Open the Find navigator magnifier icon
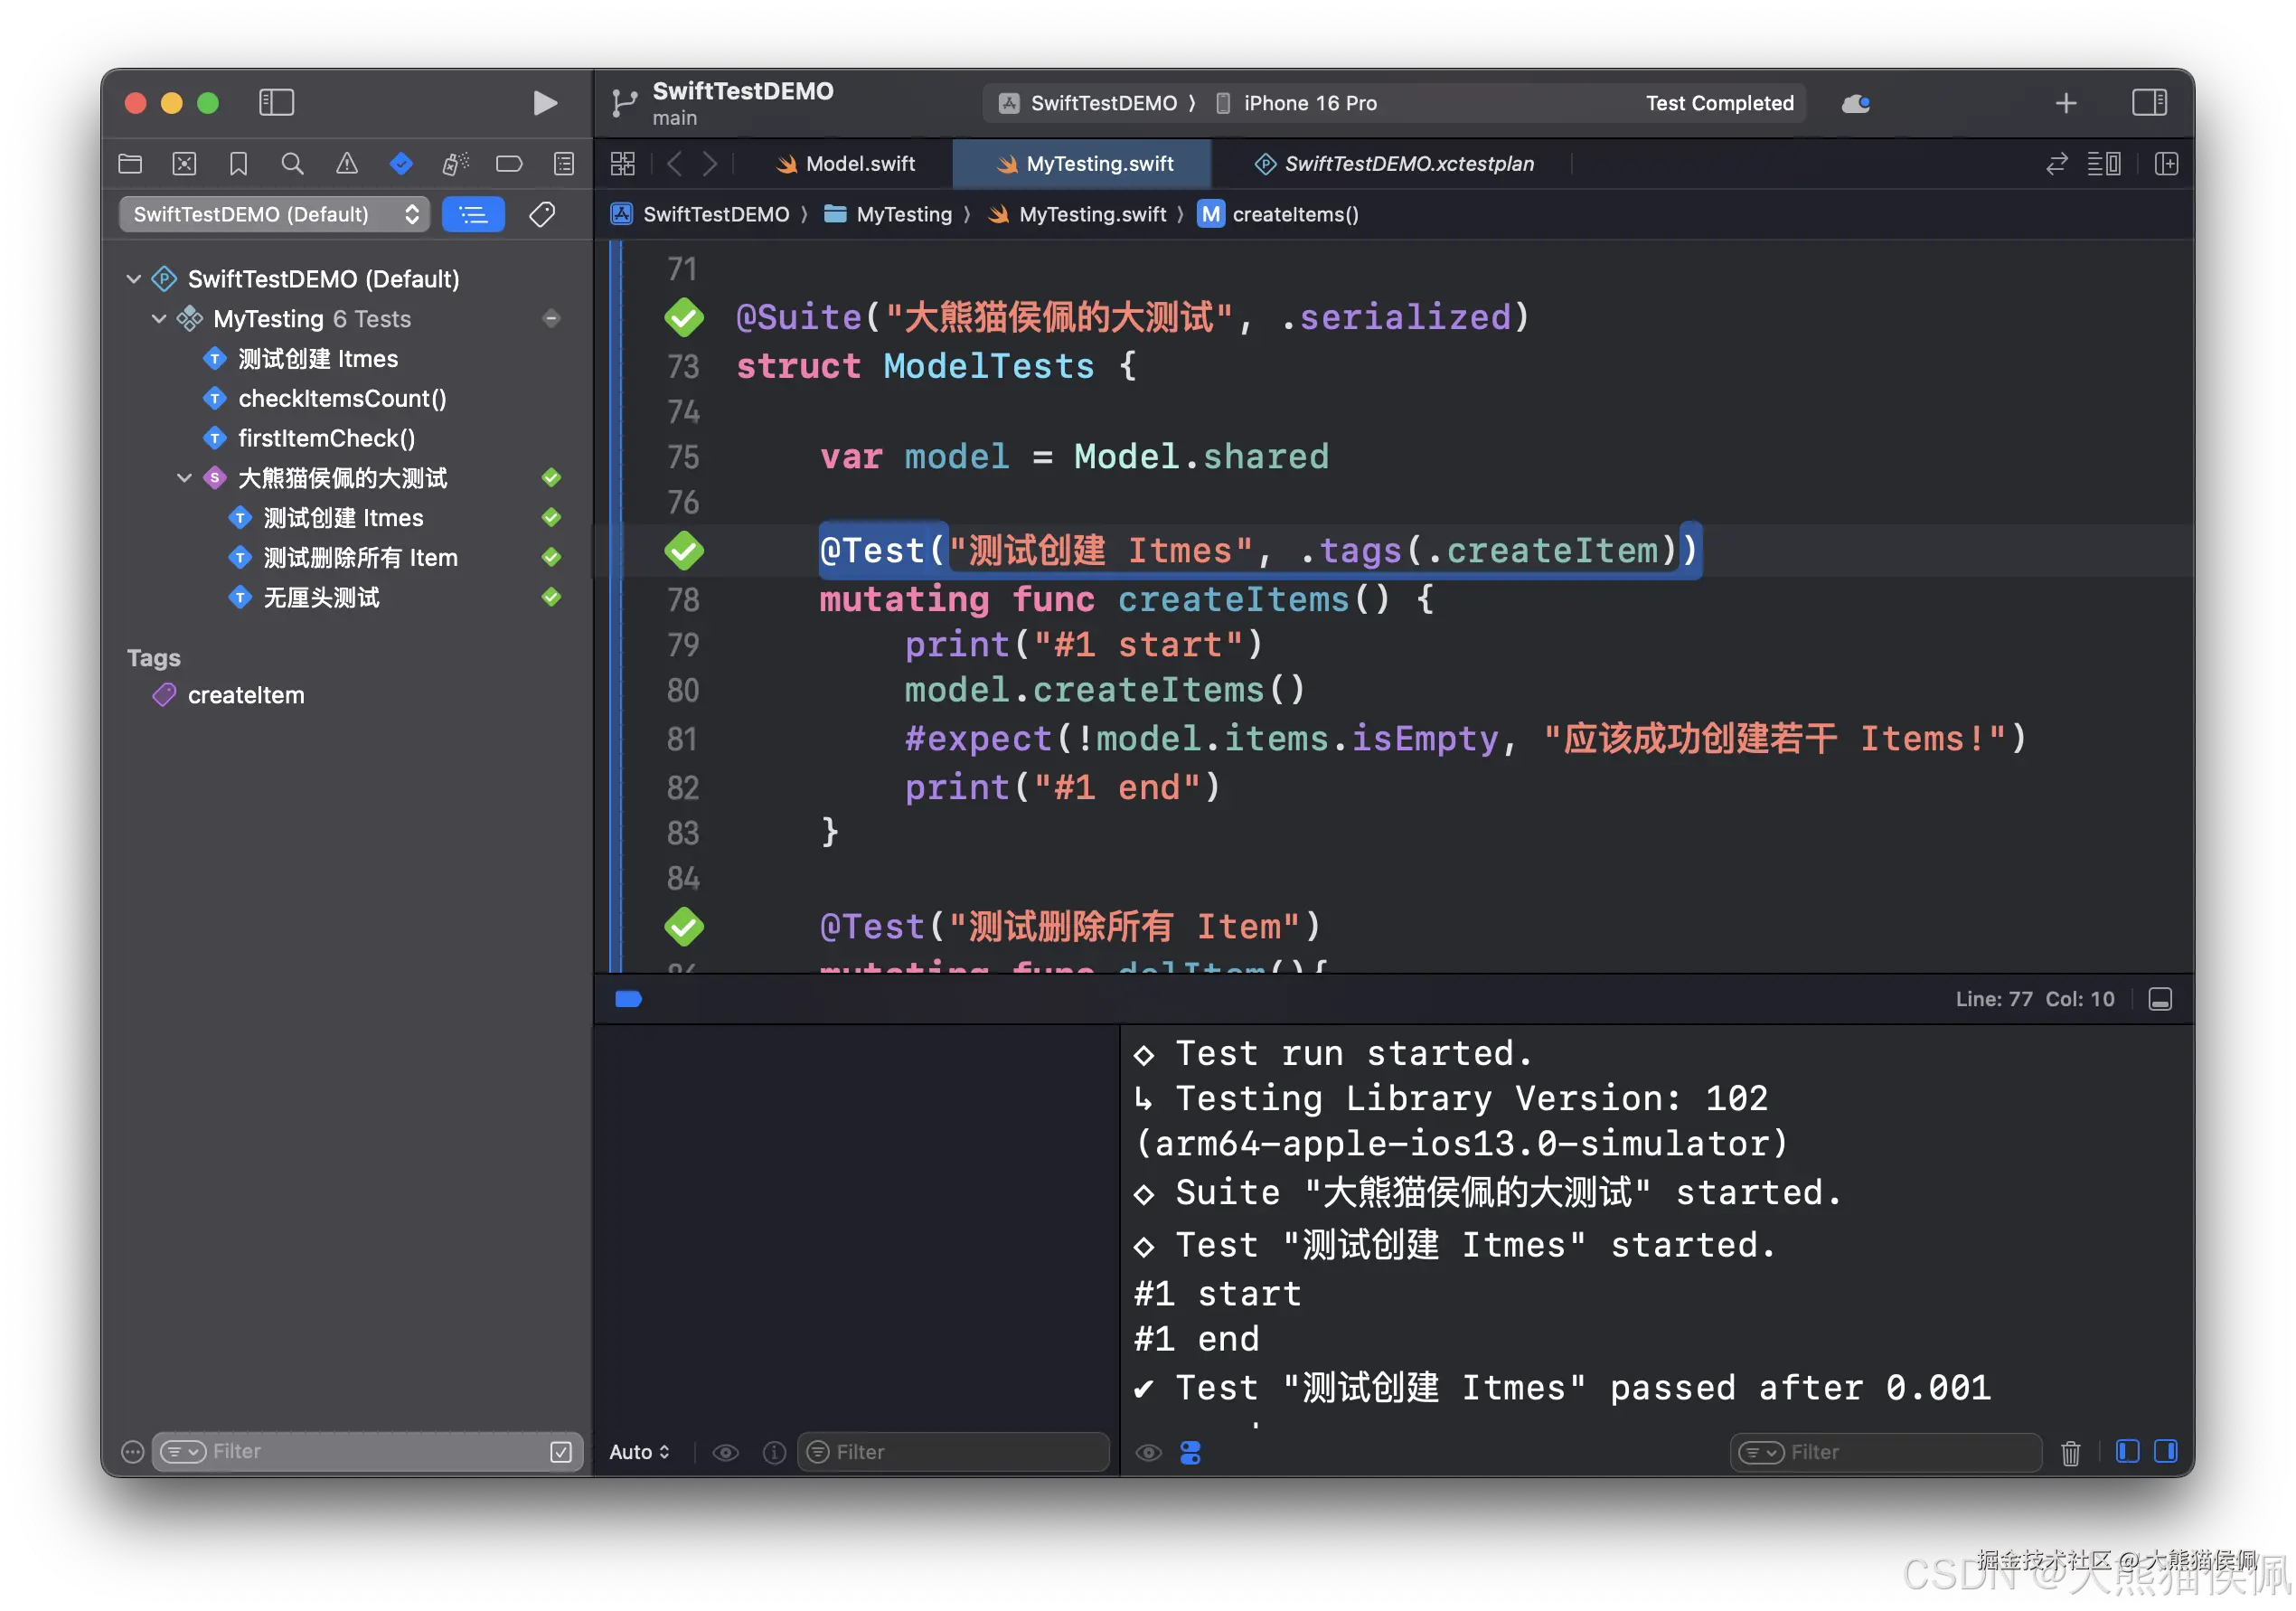Screen dimensions: 2296x1611 click(292, 163)
